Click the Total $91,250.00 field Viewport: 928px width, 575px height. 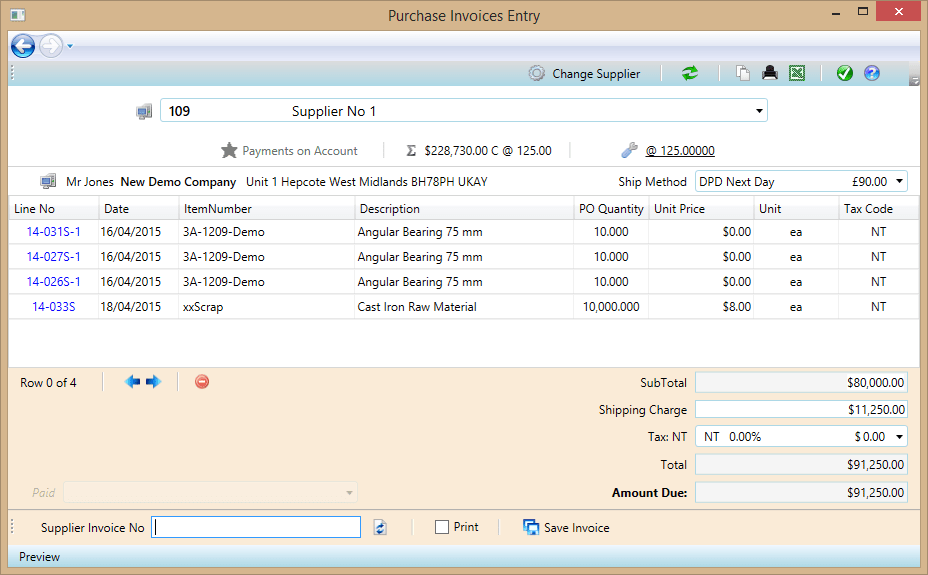(801, 464)
